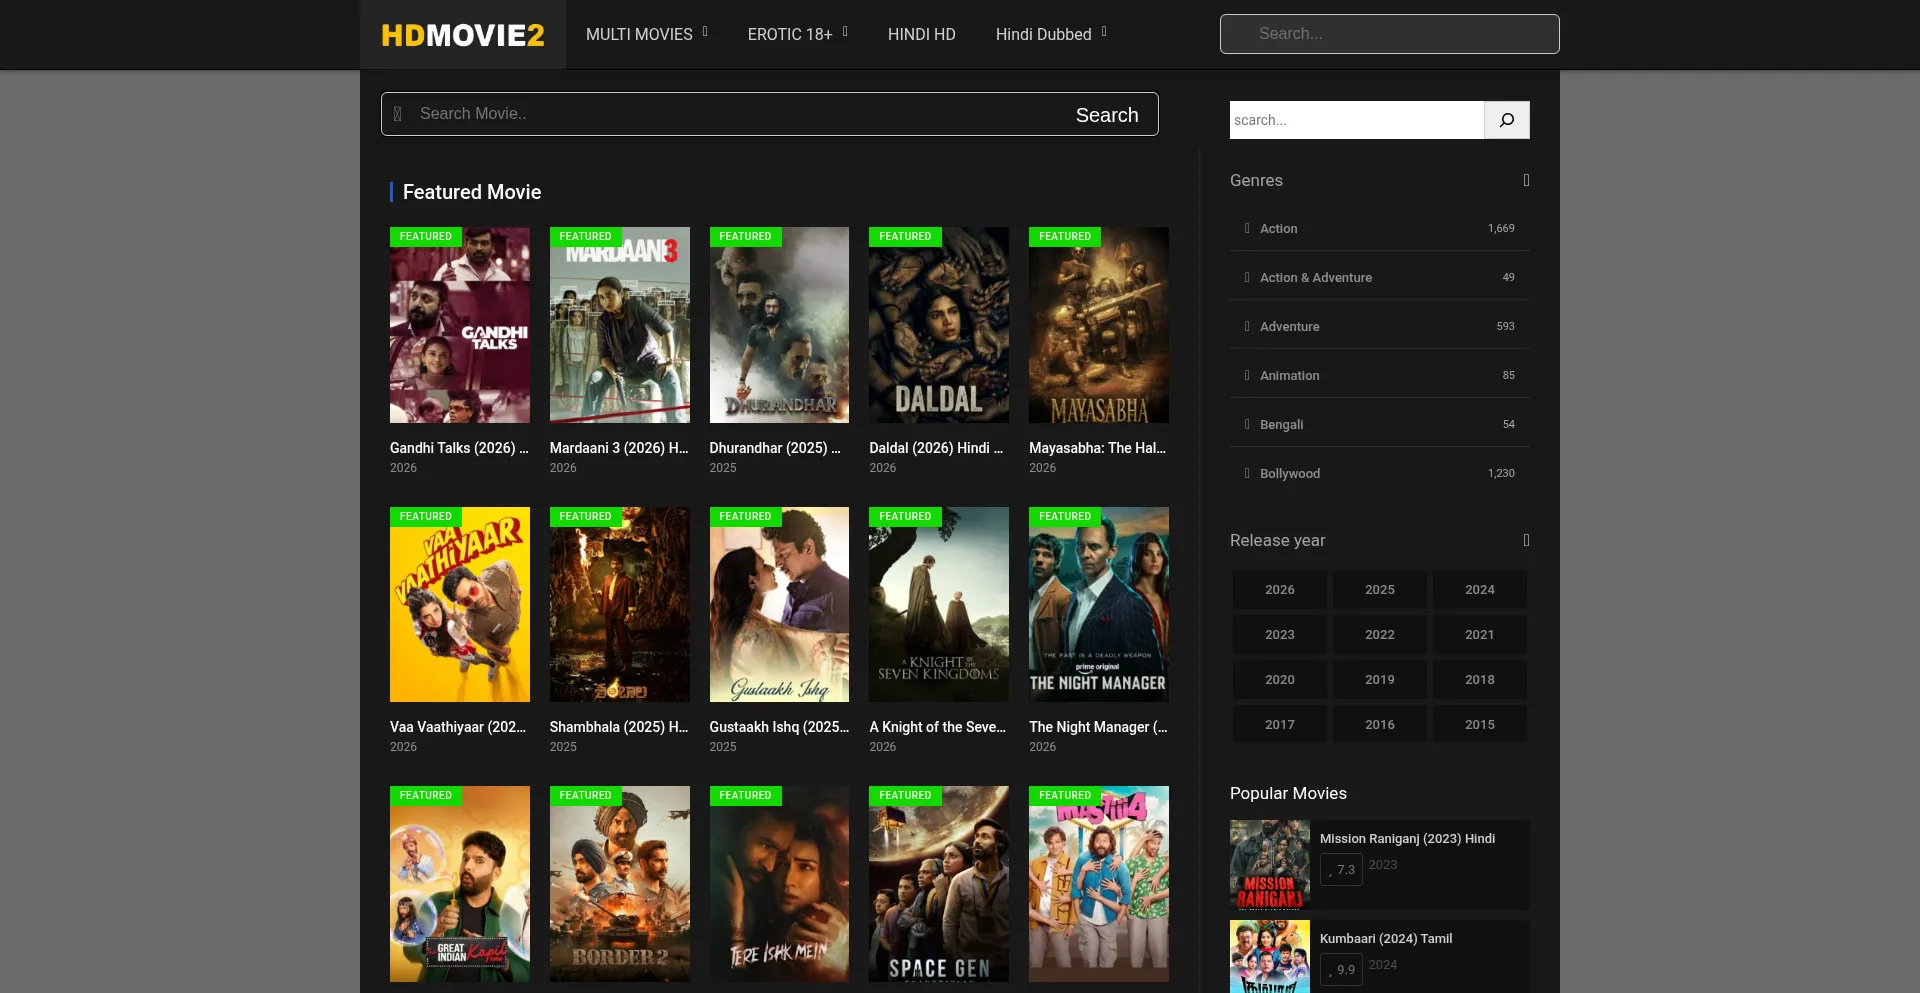Open the Great Indian Kapil poster
Screen dimensions: 1920x993
click(460, 884)
